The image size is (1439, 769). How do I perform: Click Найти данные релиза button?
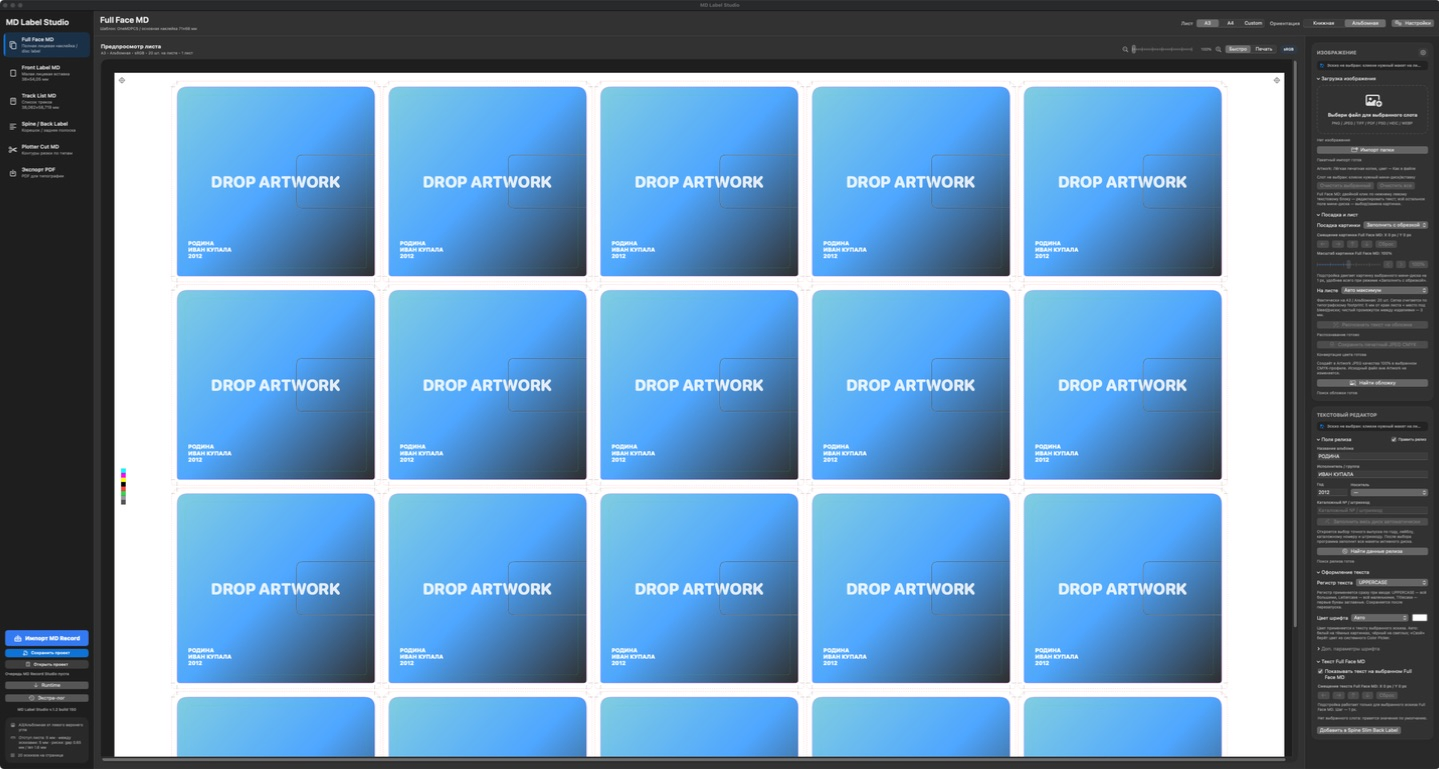click(x=1372, y=551)
